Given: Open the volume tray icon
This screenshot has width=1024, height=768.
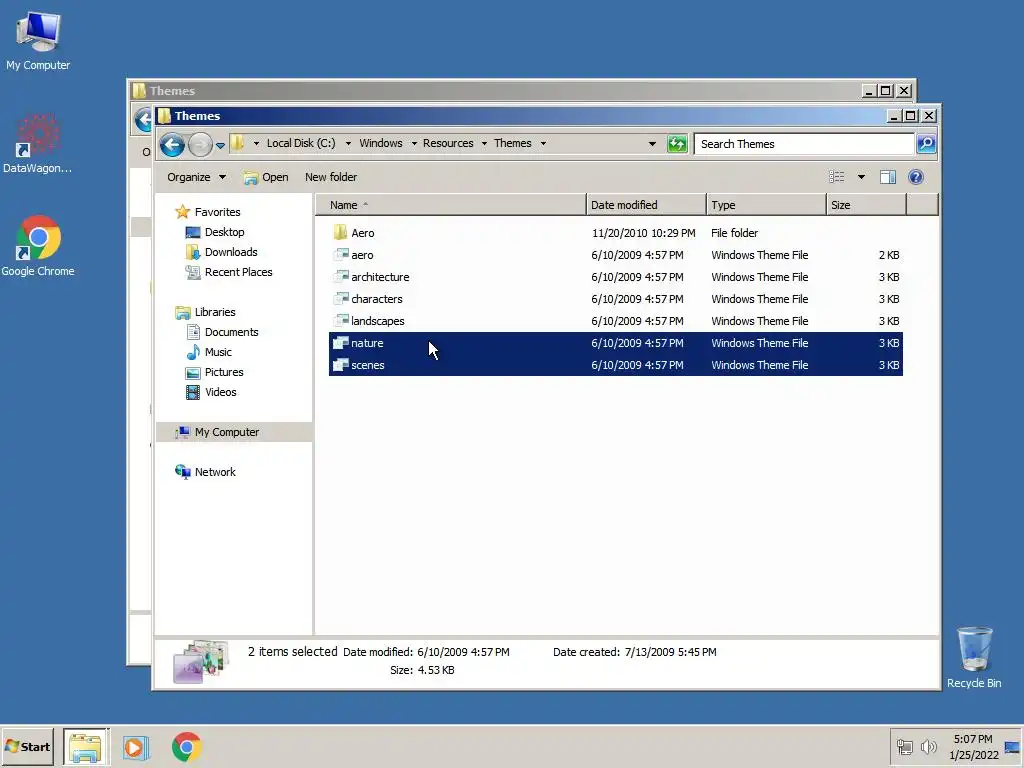Looking at the screenshot, I should (x=928, y=746).
